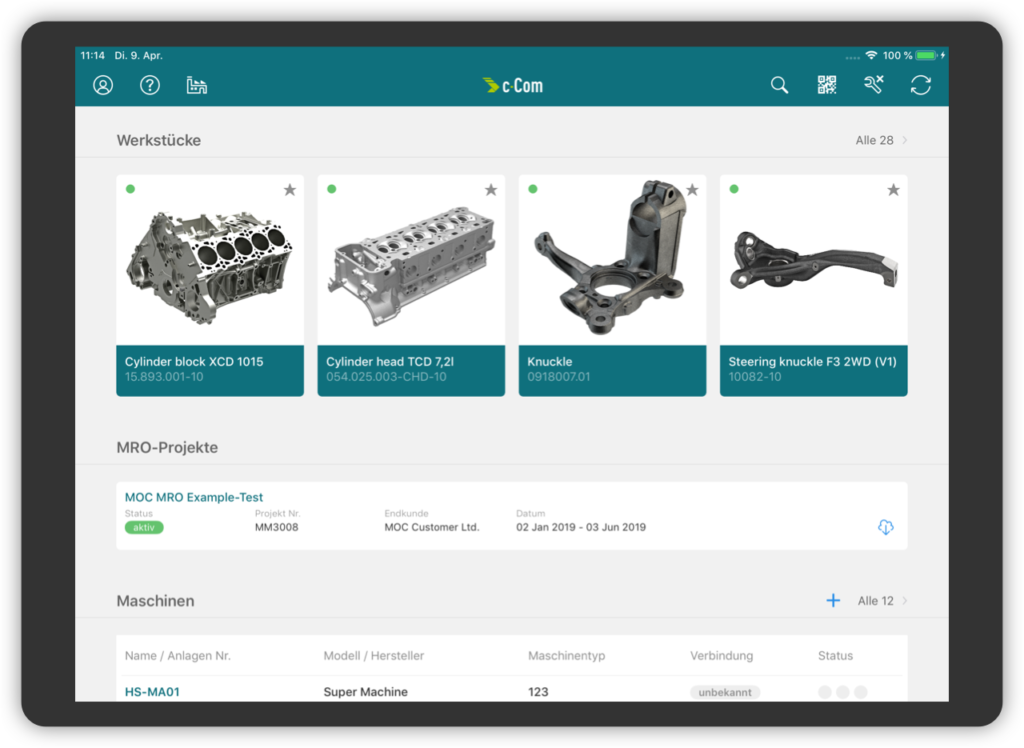Click the factory machine overview icon
This screenshot has width=1024, height=748.
point(197,86)
